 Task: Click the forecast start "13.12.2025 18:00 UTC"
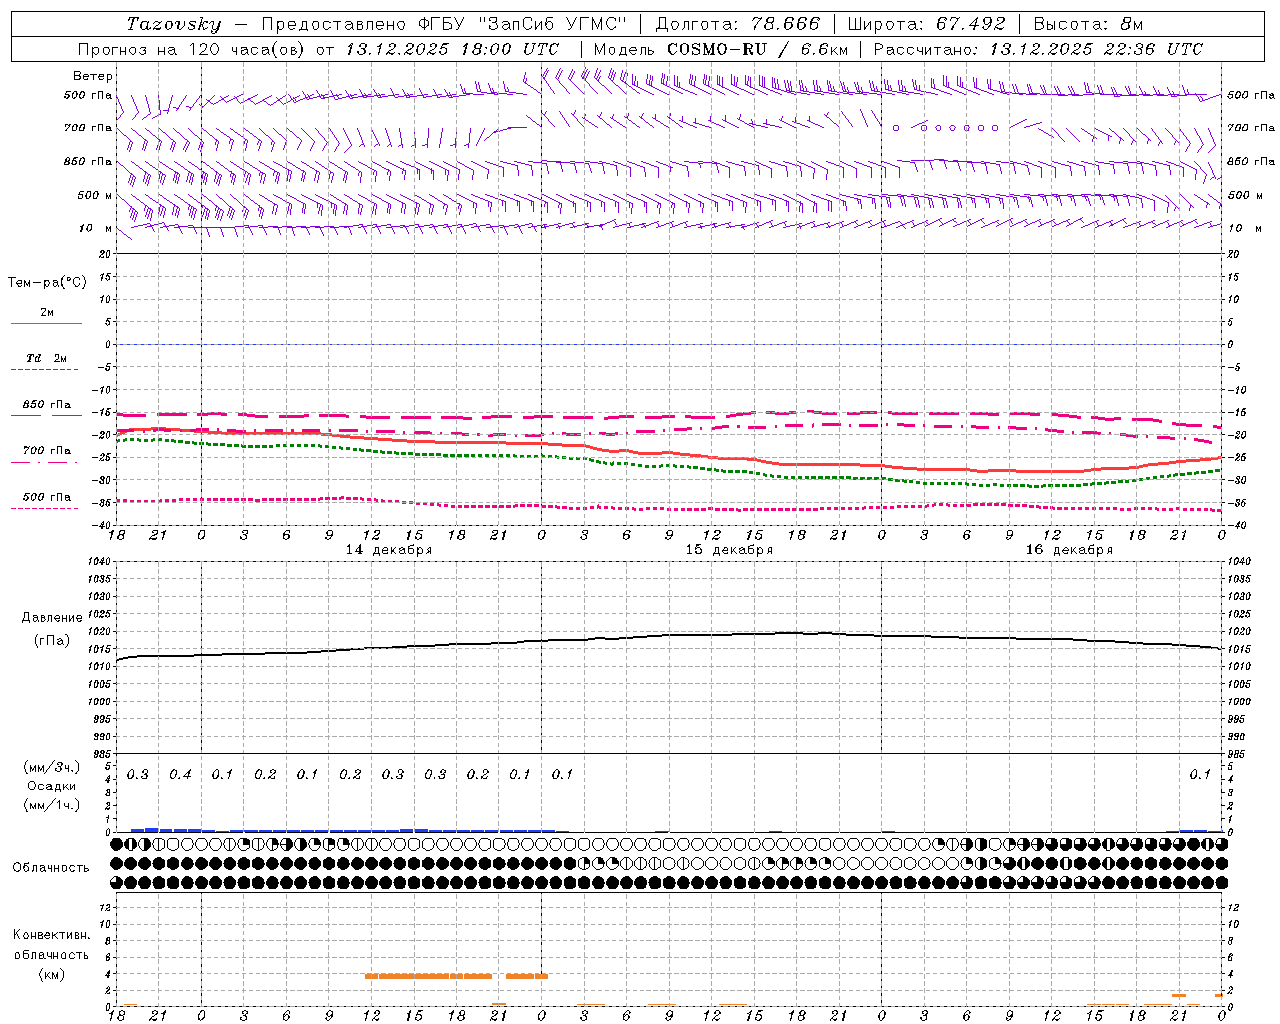click(452, 49)
